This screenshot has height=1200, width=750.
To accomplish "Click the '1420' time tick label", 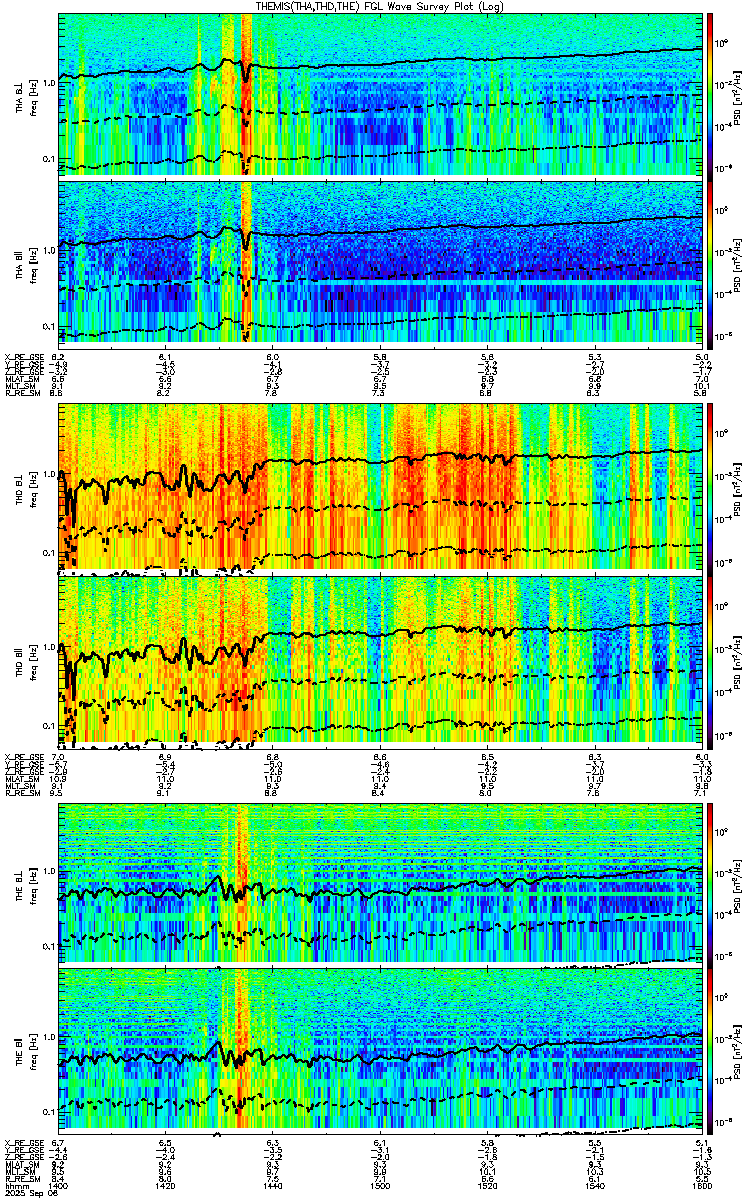I will [x=165, y=1184].
